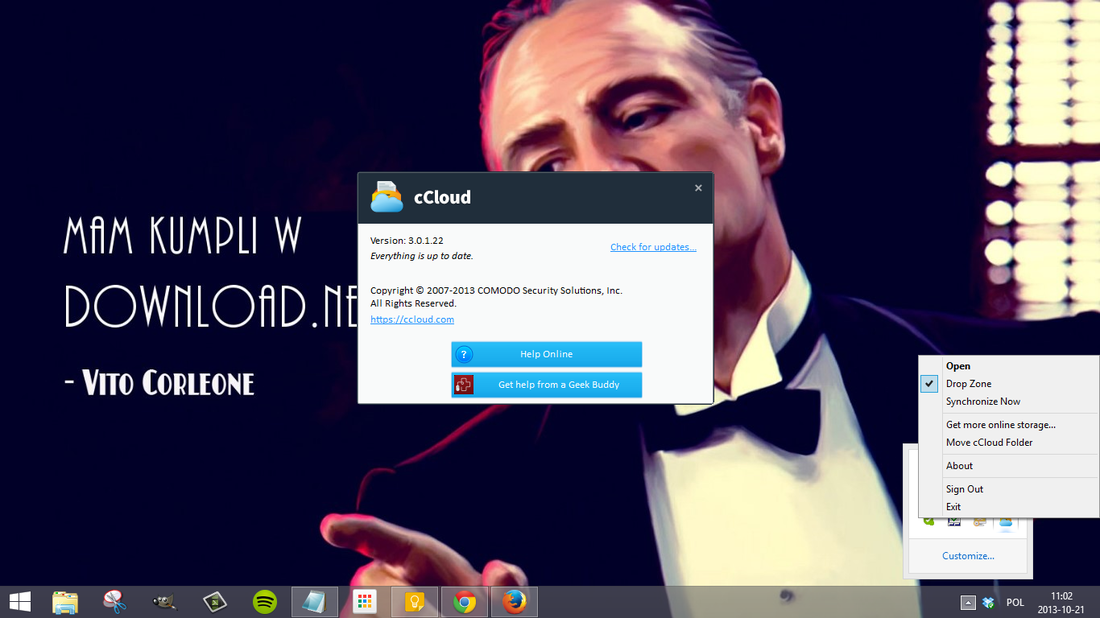Switch to the notepad app on taskbar
The image size is (1100, 618).
pyautogui.click(x=314, y=602)
